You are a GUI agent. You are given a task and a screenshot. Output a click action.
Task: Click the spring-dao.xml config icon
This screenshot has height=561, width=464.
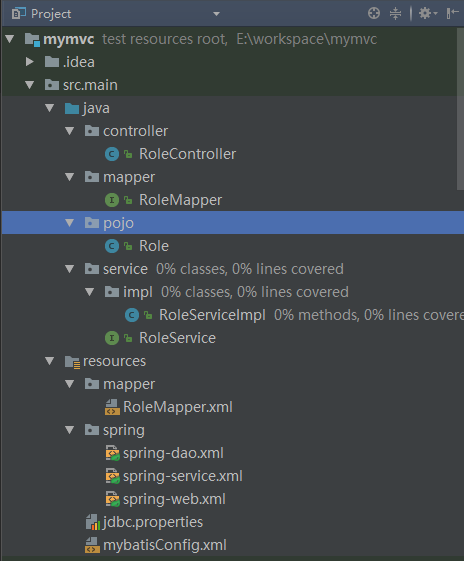pyautogui.click(x=112, y=453)
